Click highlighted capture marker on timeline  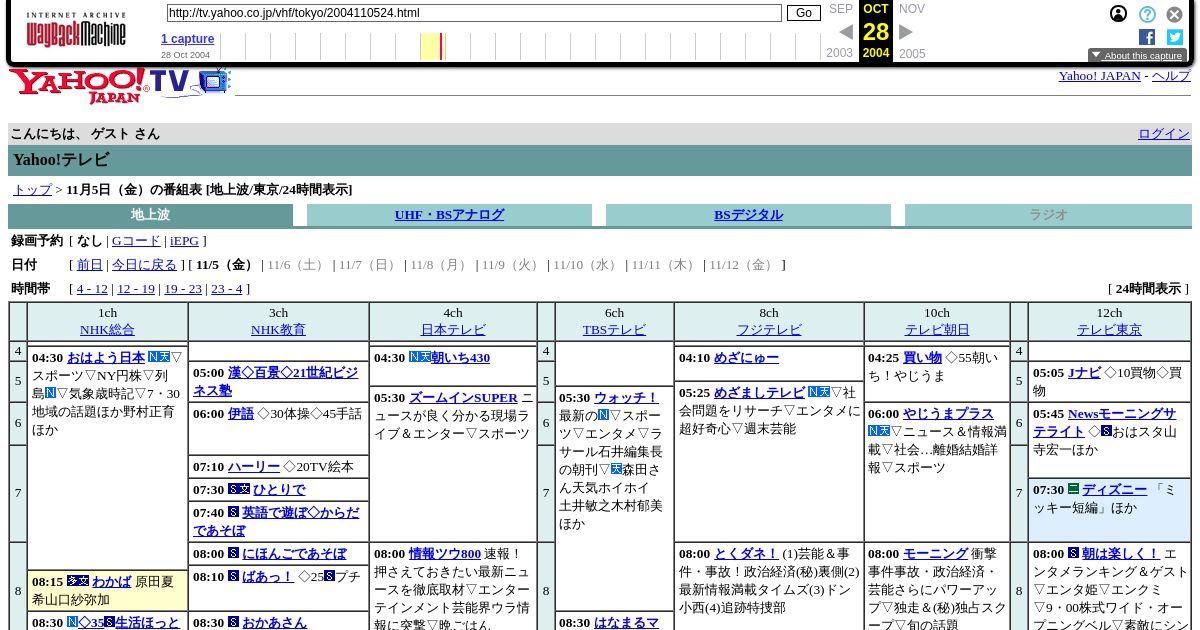[x=442, y=46]
